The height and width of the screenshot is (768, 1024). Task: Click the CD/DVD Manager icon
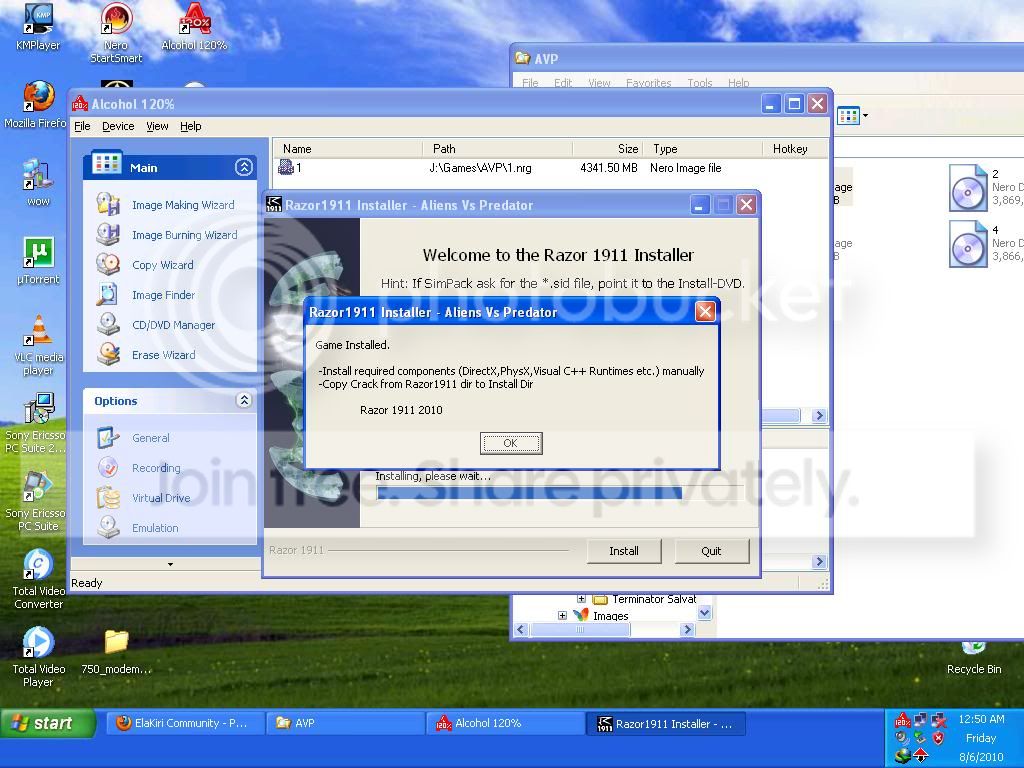tap(108, 325)
